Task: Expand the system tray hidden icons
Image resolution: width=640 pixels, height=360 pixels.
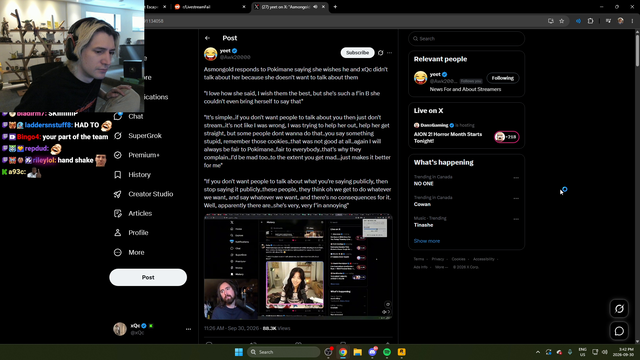Action: 538,352
